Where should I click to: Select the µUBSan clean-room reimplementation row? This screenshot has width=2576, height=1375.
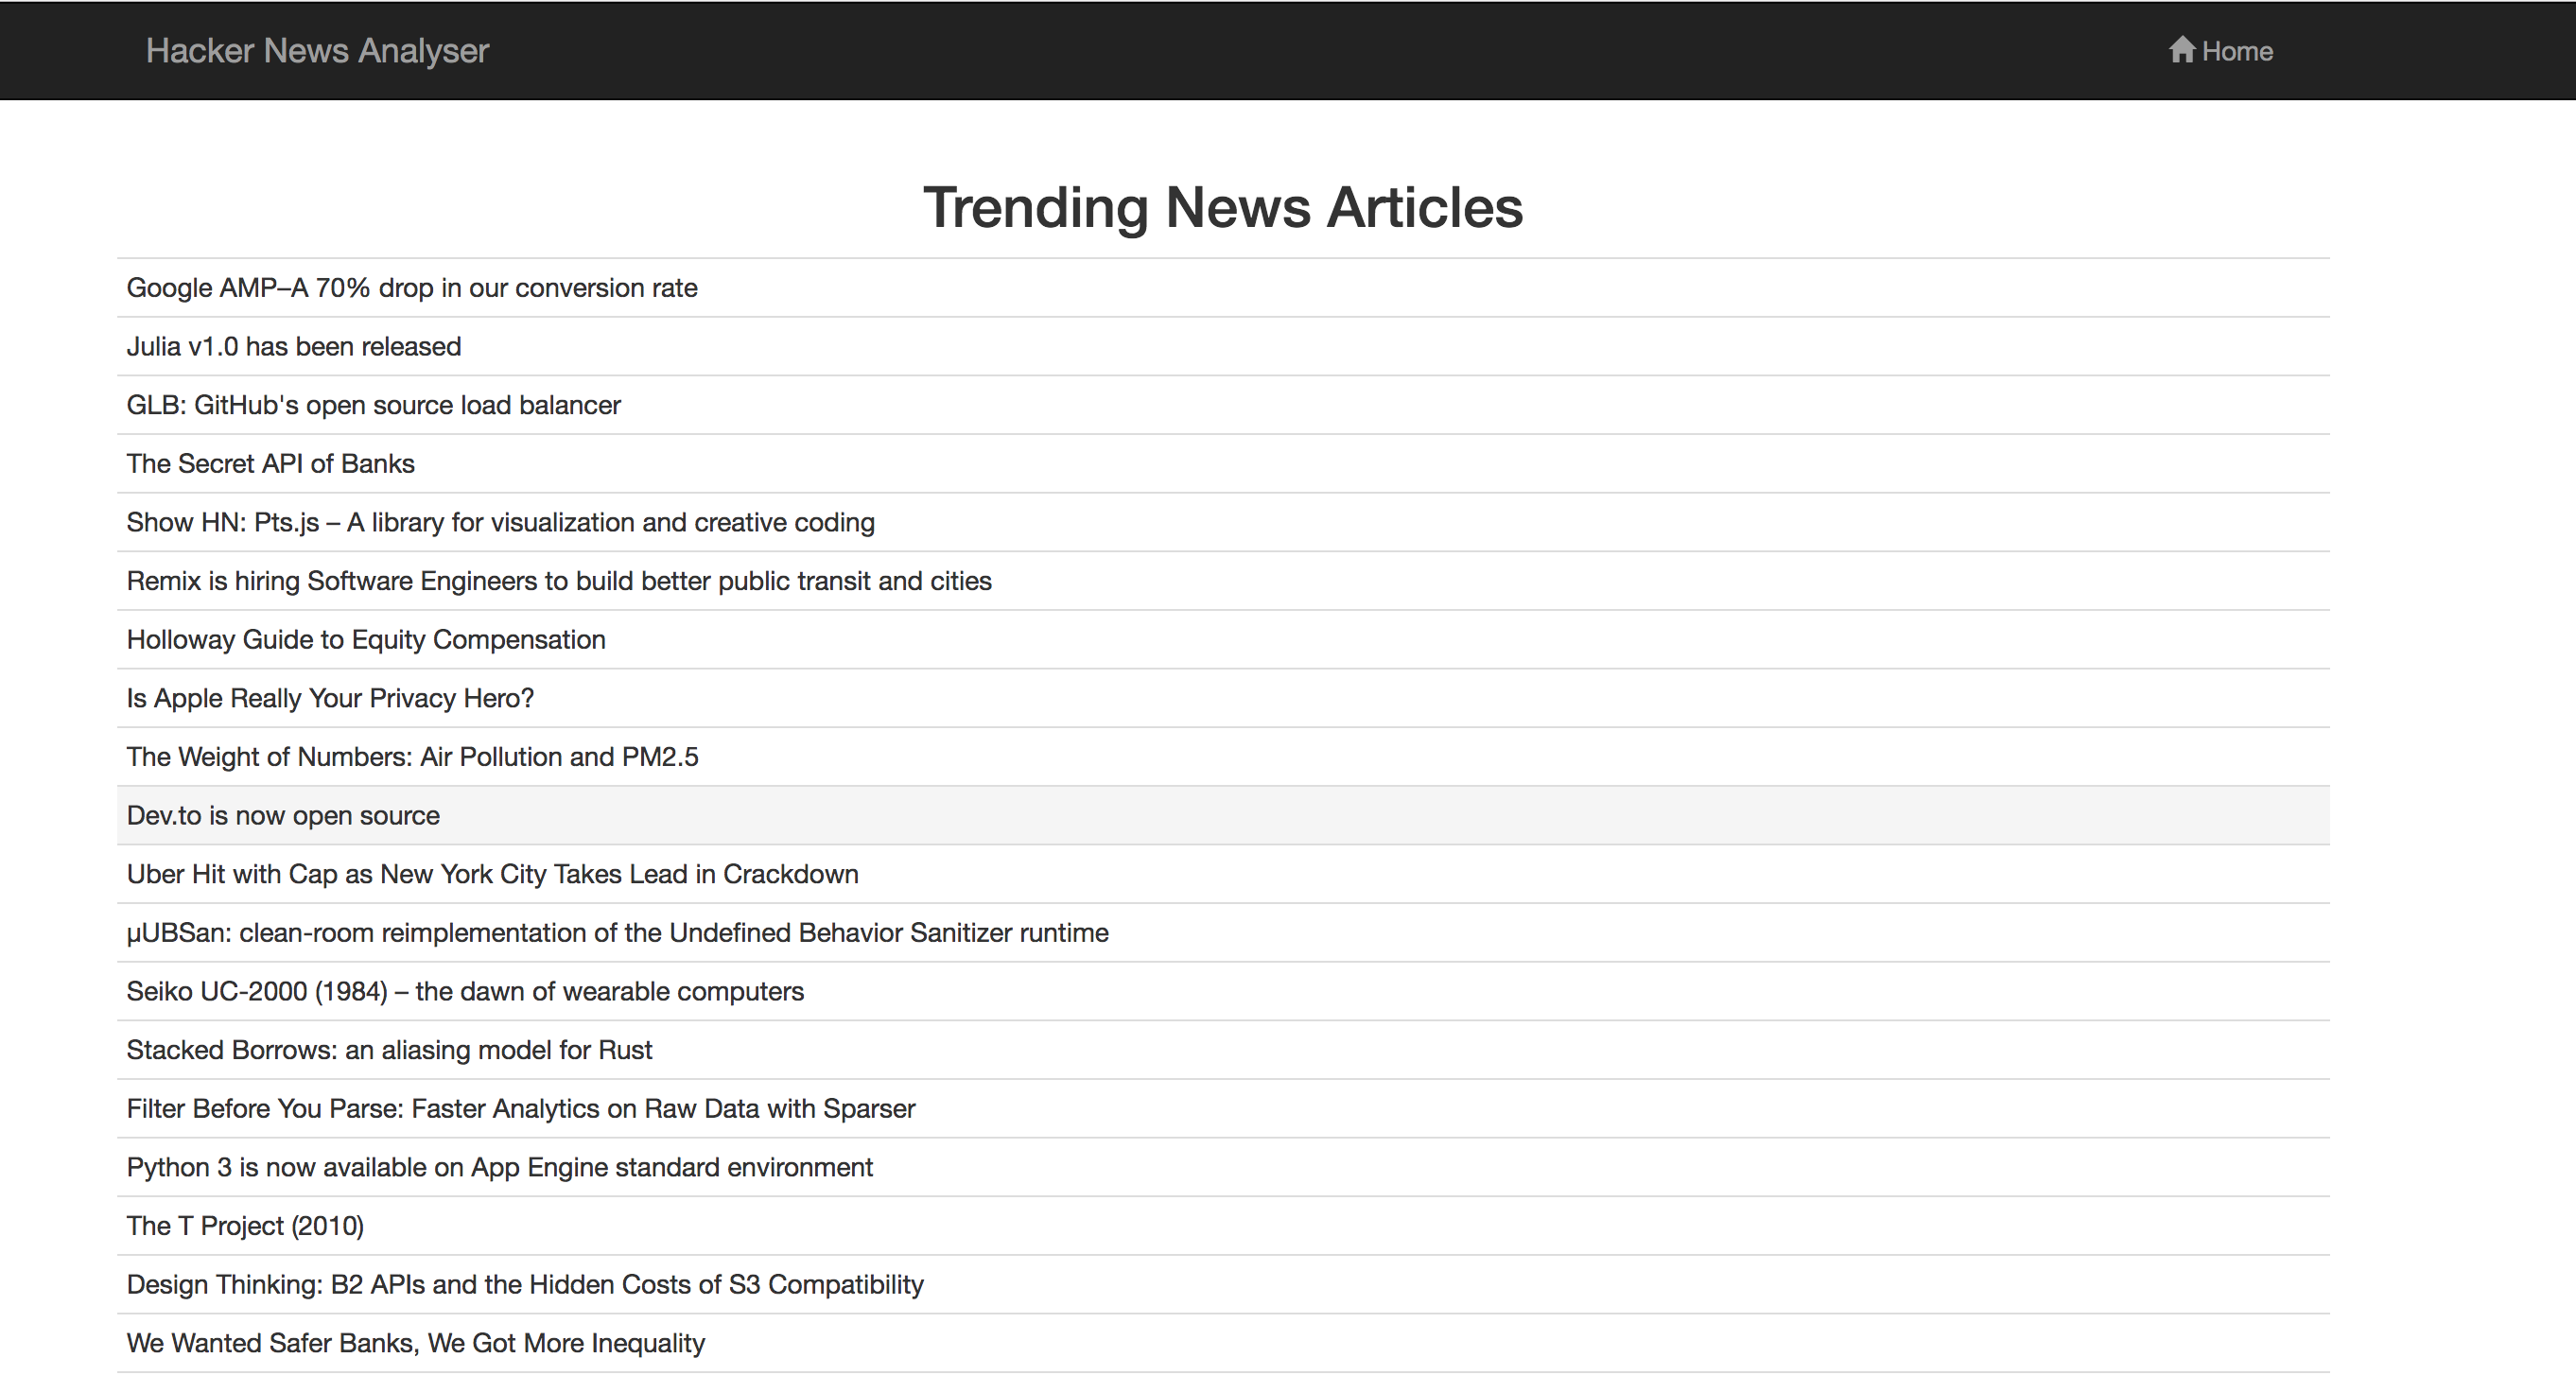[1222, 933]
